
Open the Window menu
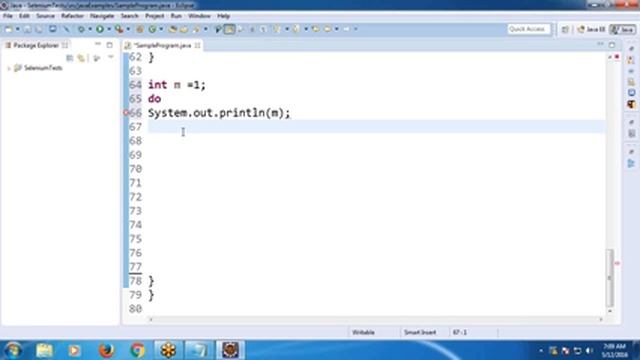point(199,16)
